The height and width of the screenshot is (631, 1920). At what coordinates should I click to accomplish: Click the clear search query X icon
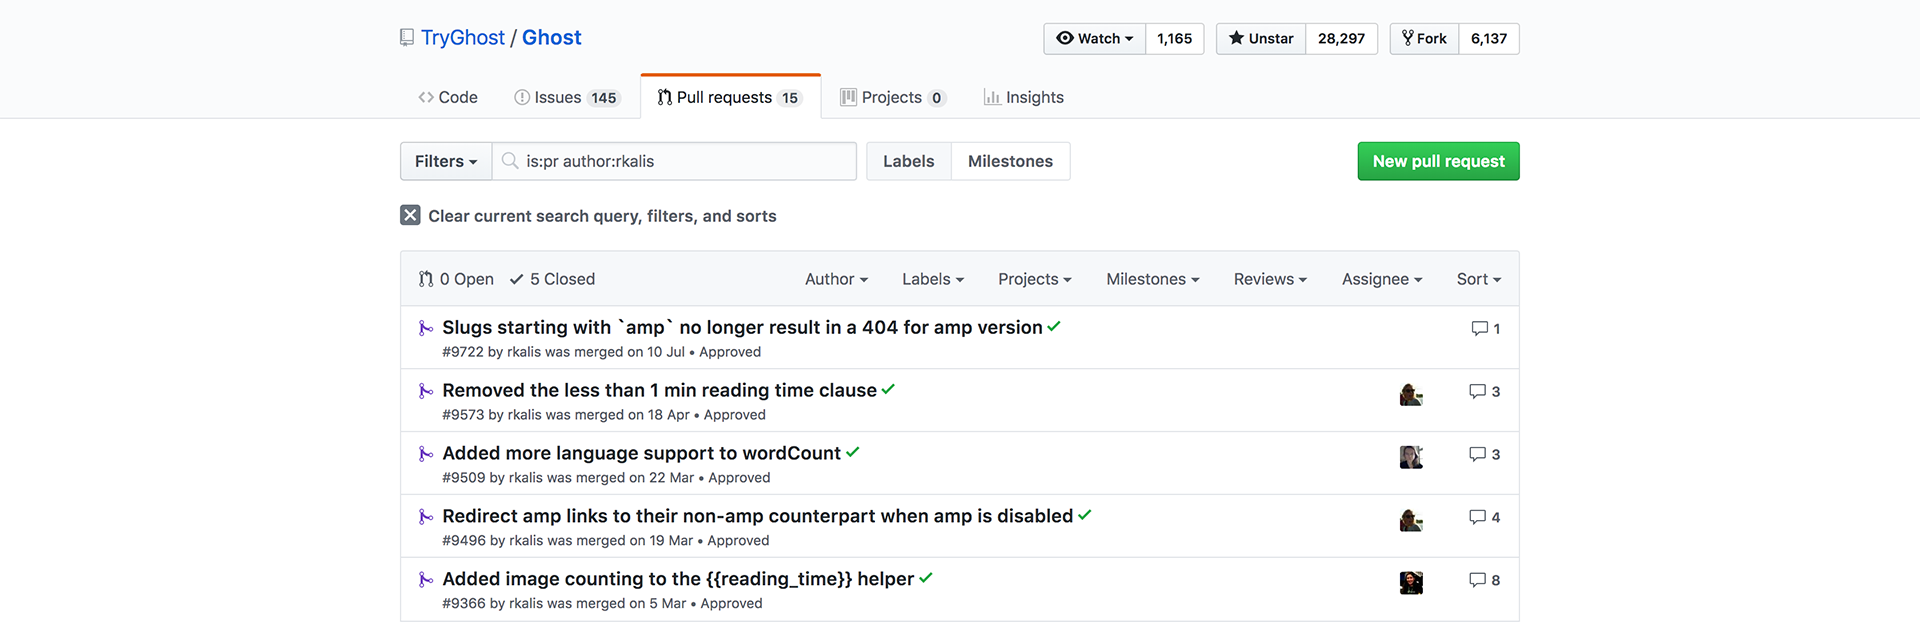[x=410, y=215]
